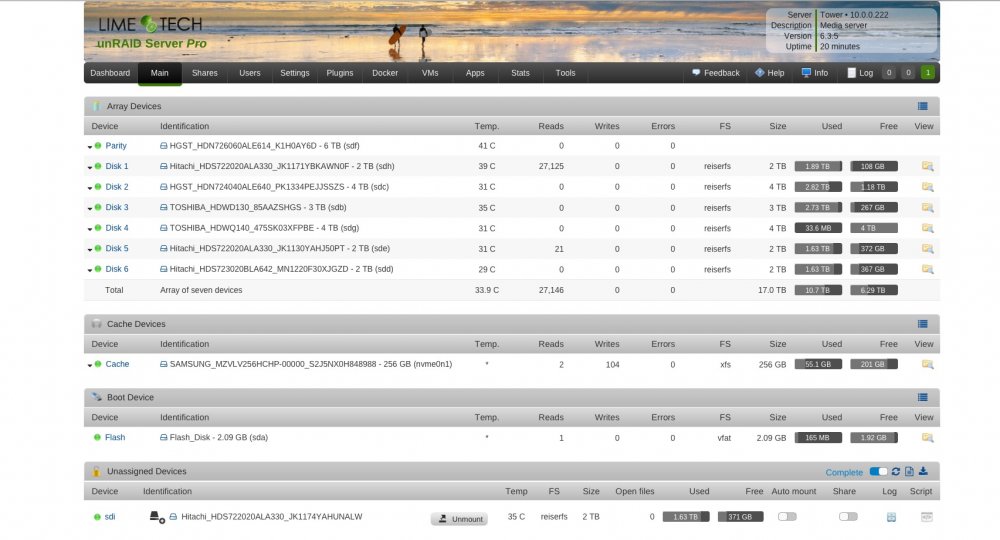Toggle the Complete switch in Unassigned Devices
This screenshot has width=1000, height=540.
[878, 472]
